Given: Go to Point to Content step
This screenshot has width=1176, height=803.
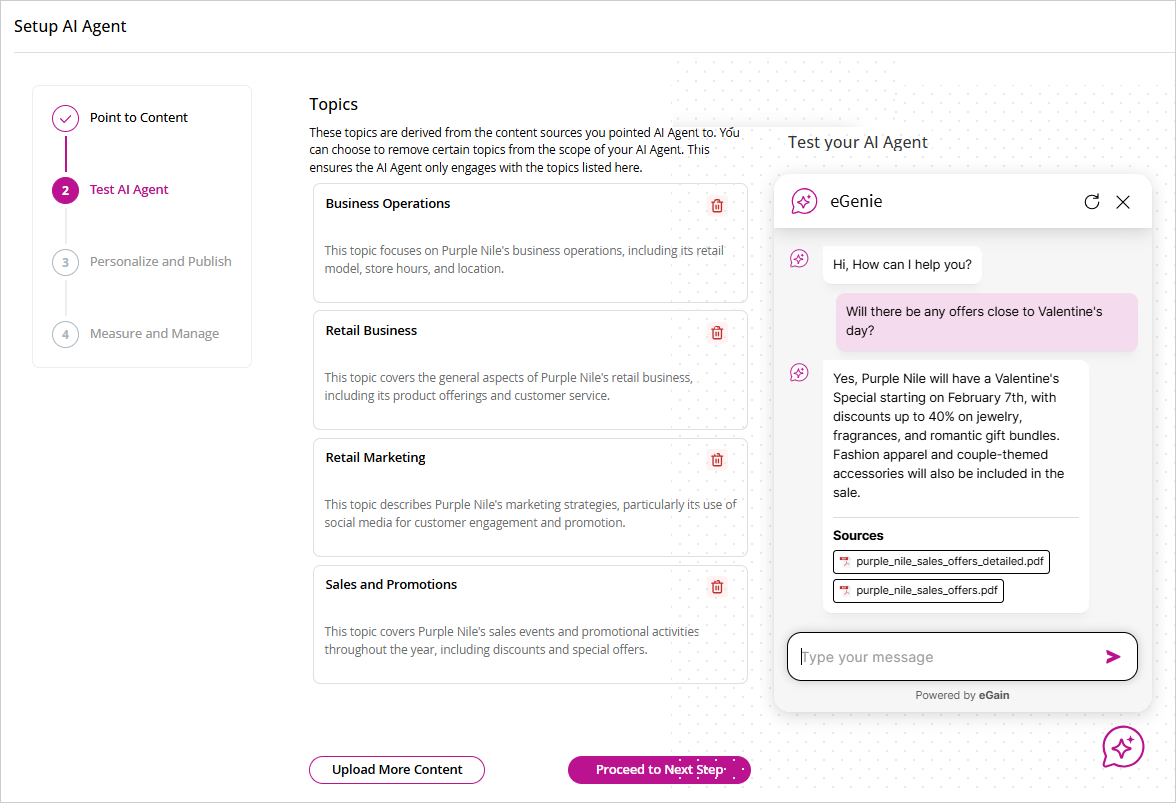Looking at the screenshot, I should (x=138, y=118).
